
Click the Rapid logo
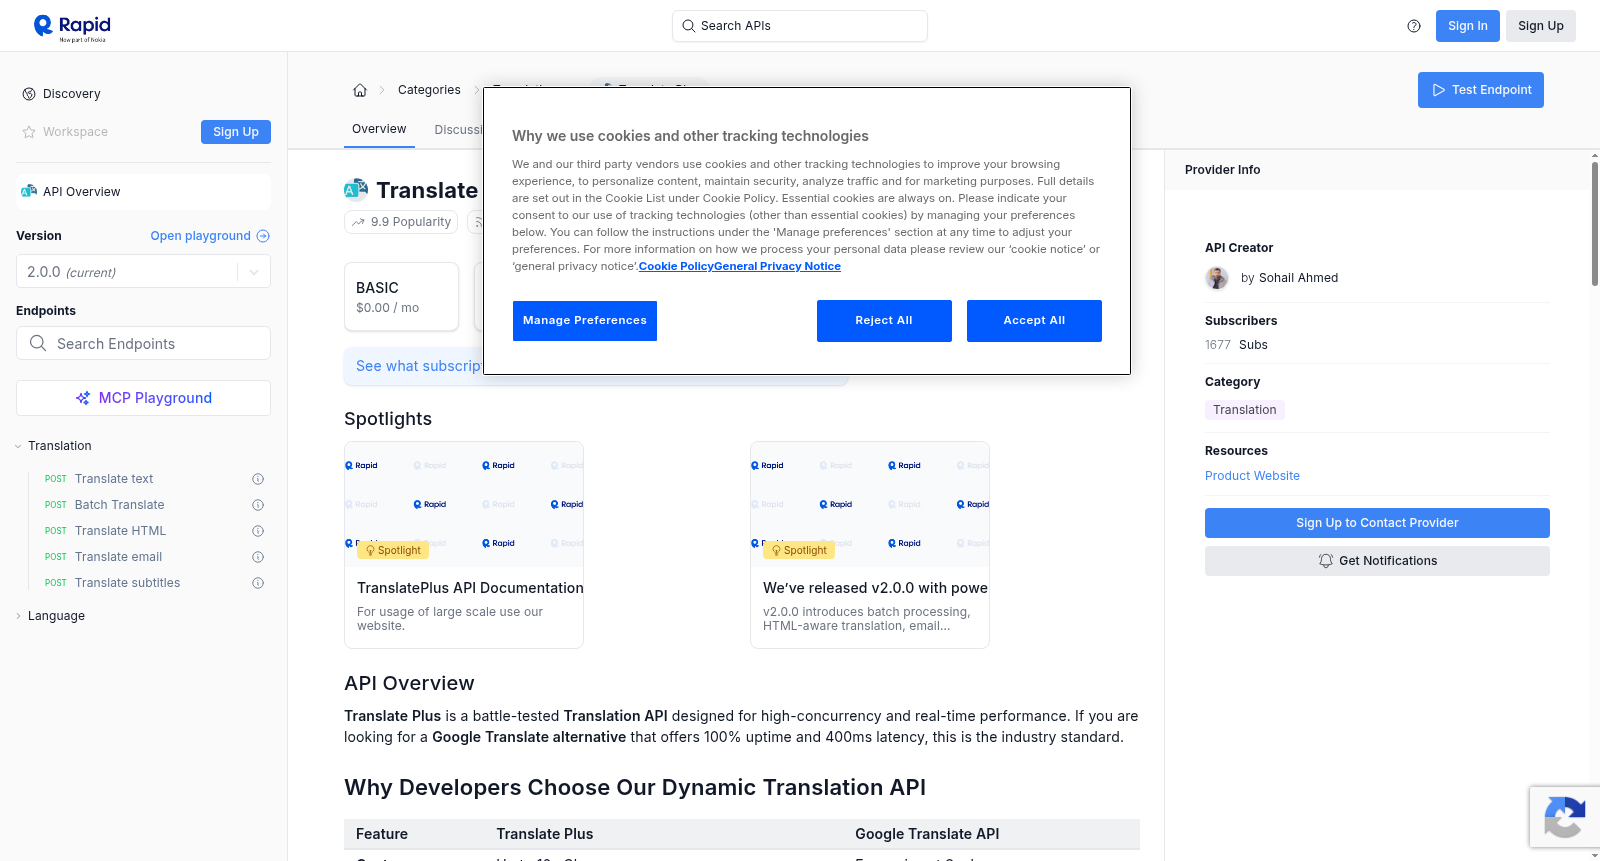point(72,27)
